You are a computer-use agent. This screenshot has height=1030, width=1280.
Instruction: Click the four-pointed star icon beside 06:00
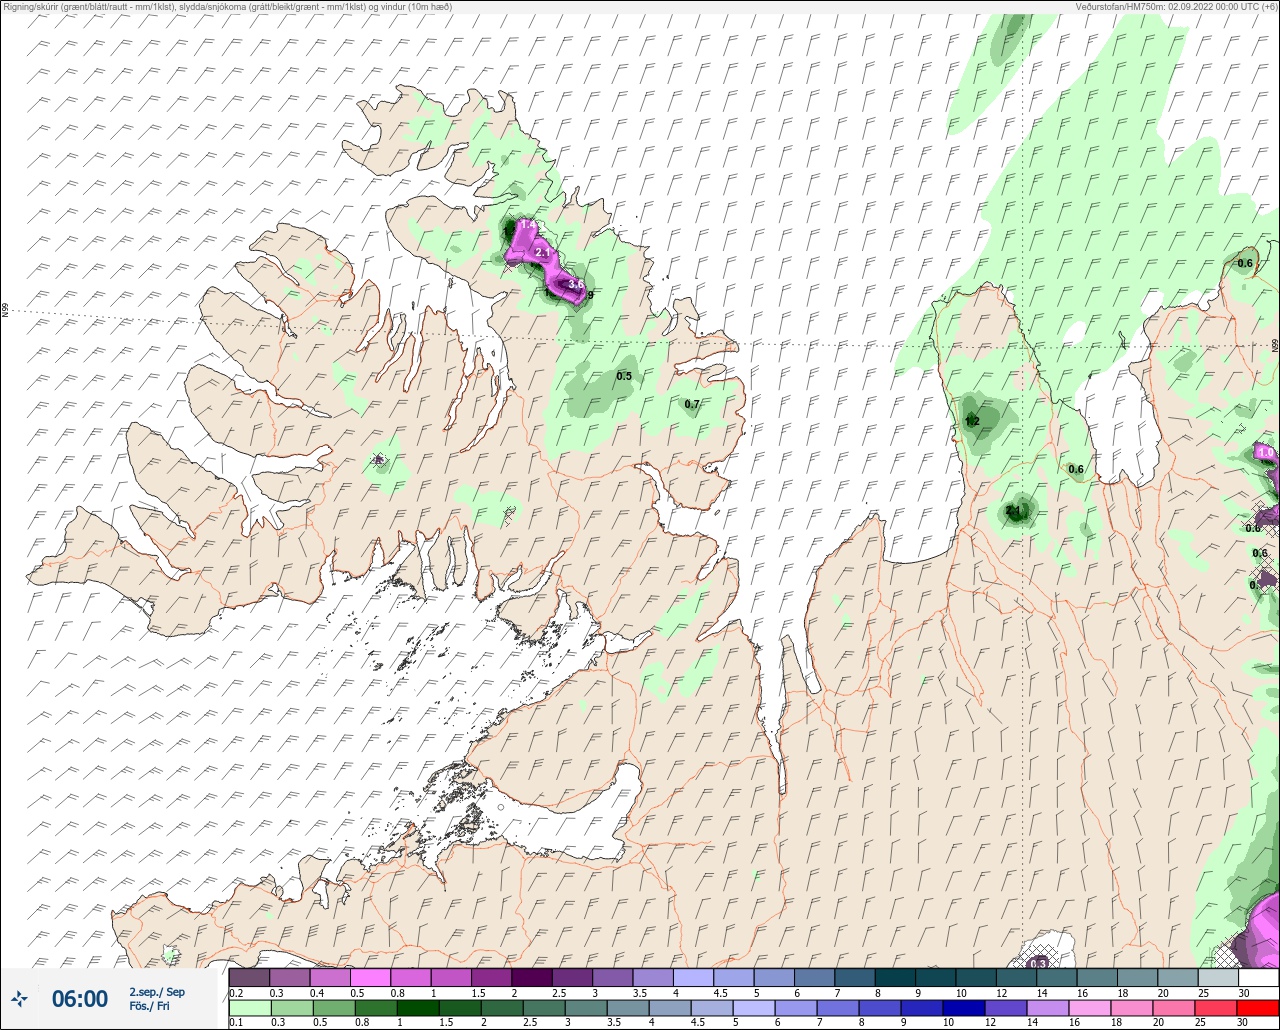19,998
